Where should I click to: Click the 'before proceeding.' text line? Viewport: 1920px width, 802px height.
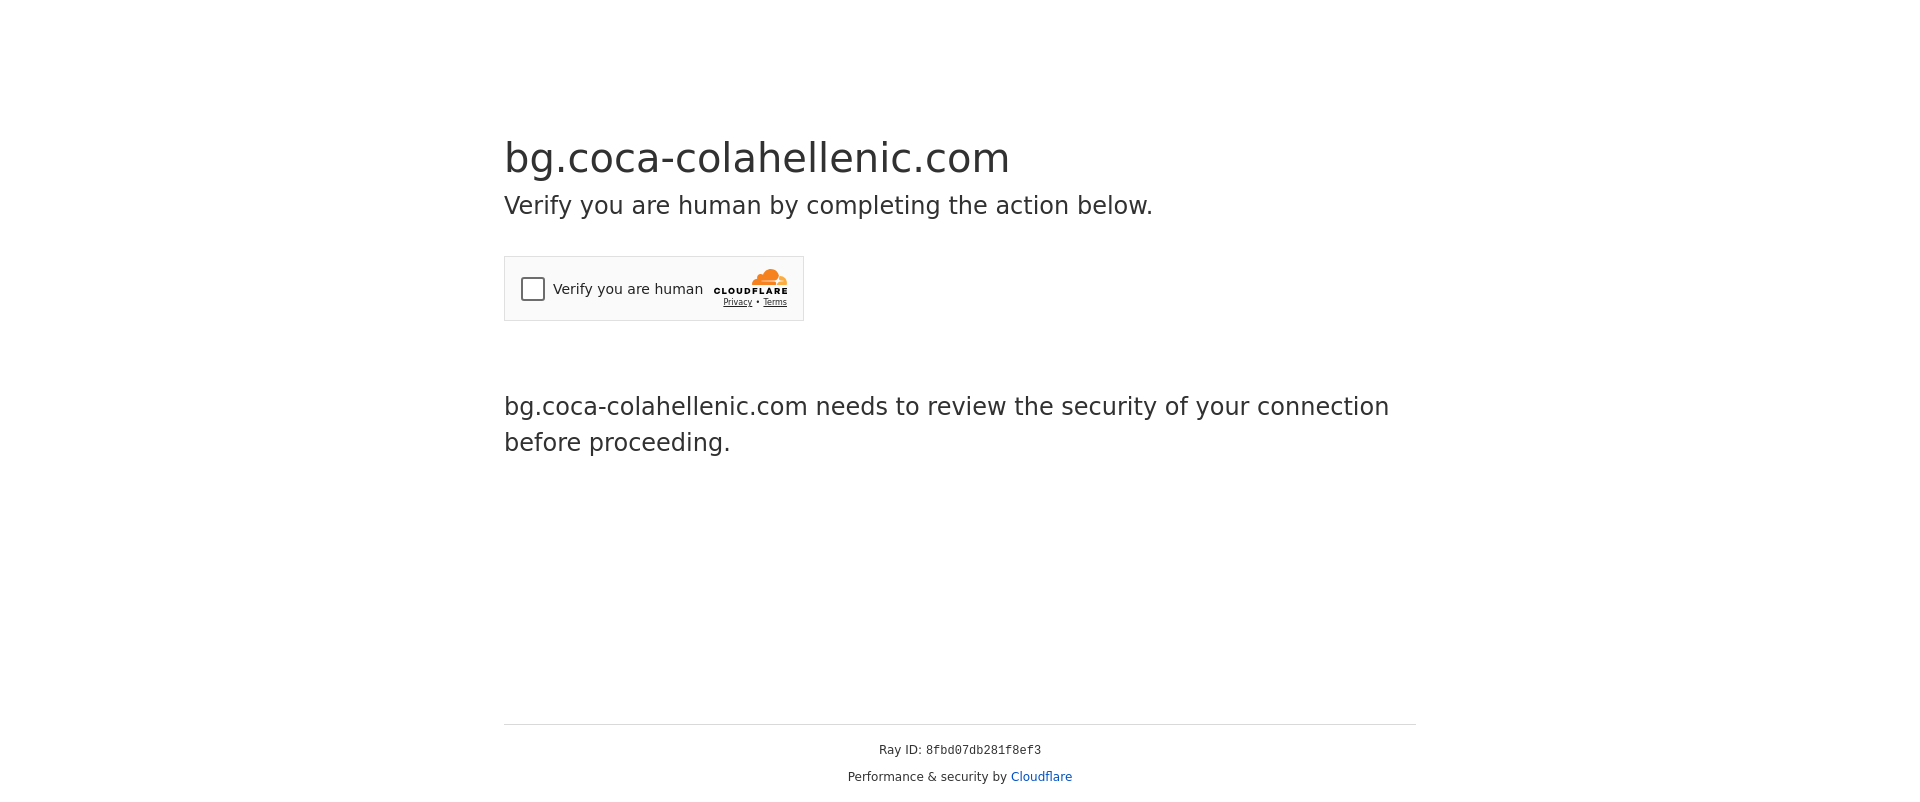click(x=617, y=443)
